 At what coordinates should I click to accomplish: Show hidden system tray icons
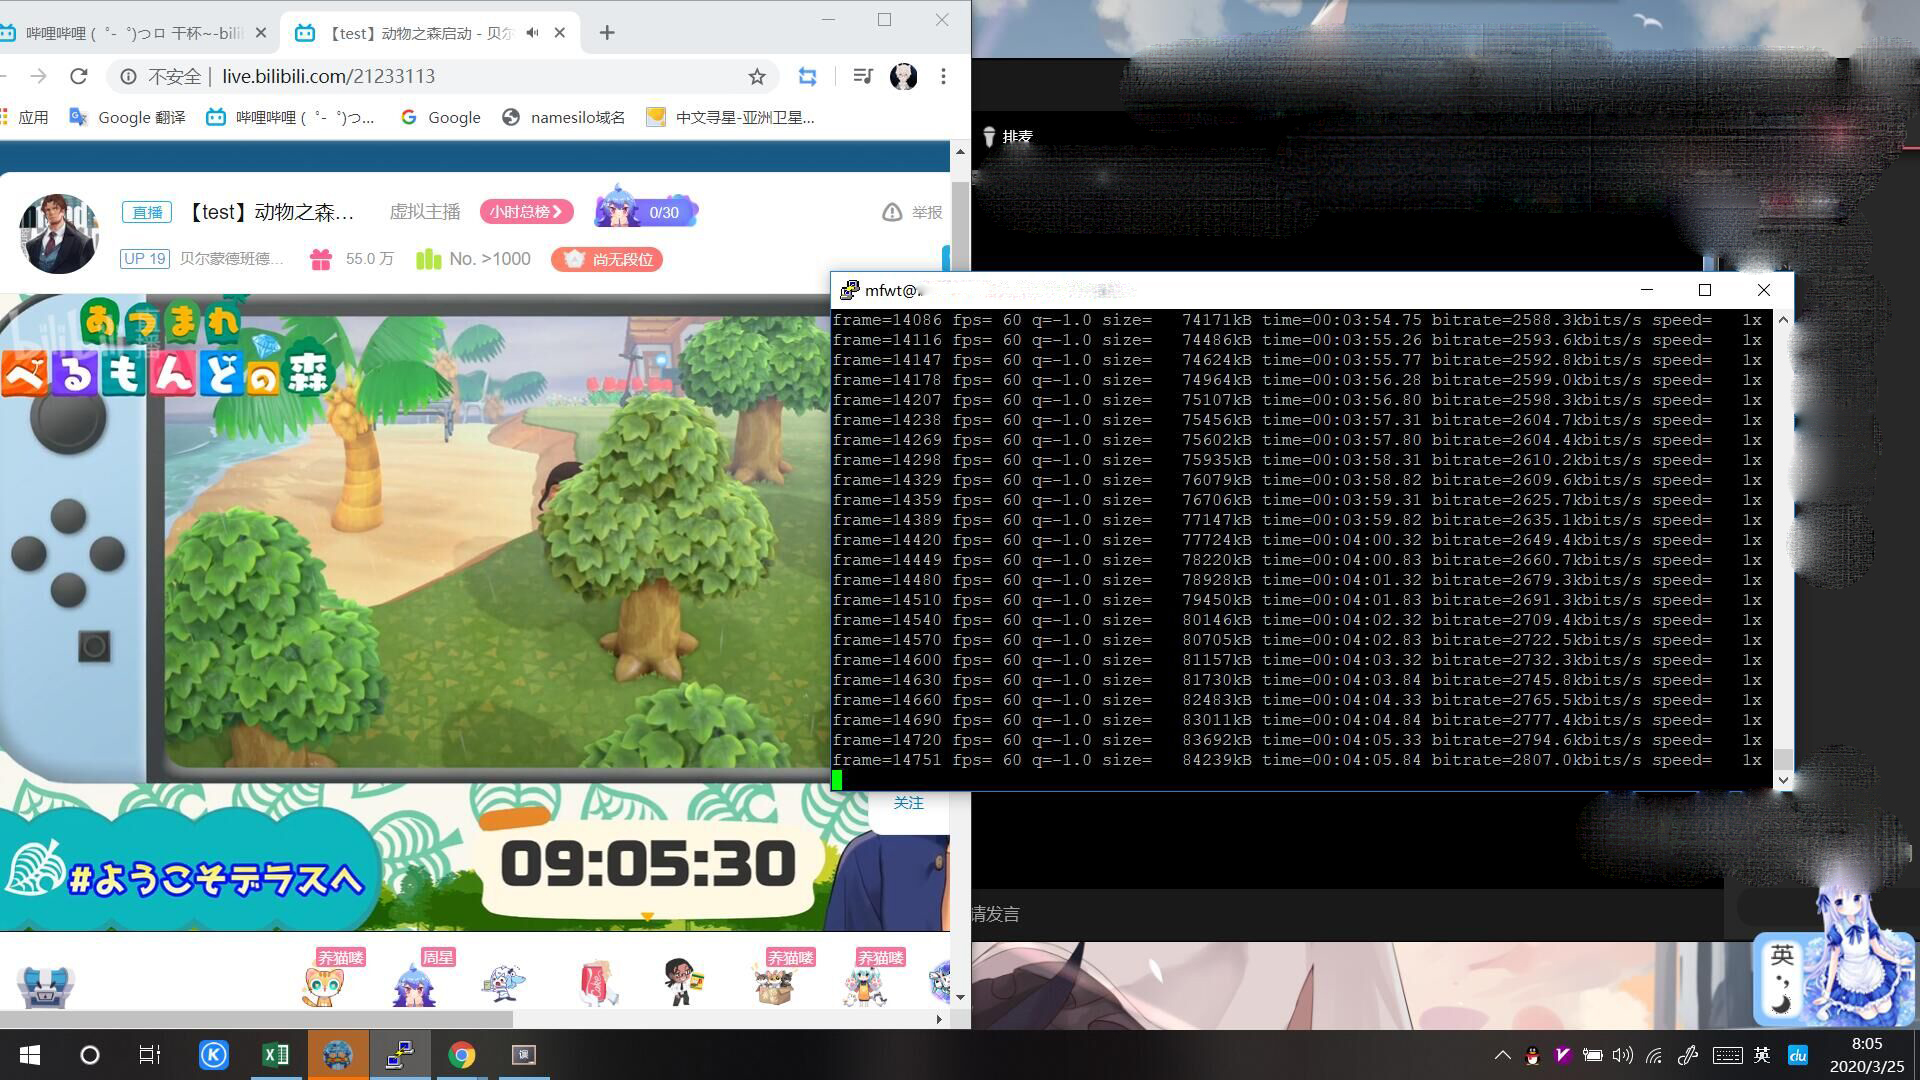pos(1502,1055)
